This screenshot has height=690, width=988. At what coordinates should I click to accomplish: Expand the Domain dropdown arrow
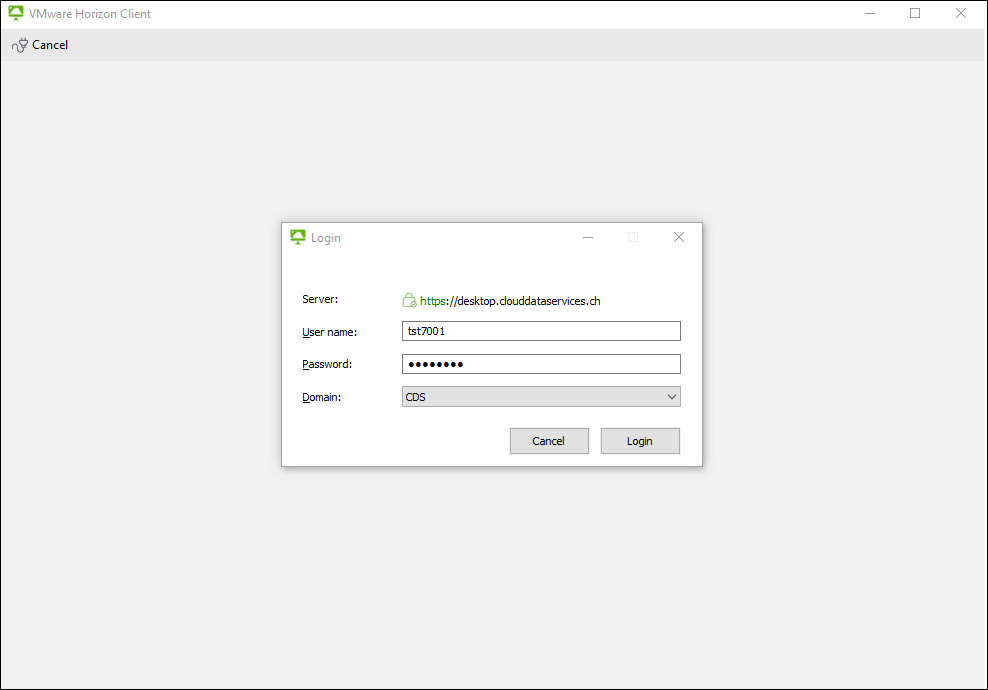pyautogui.click(x=671, y=397)
